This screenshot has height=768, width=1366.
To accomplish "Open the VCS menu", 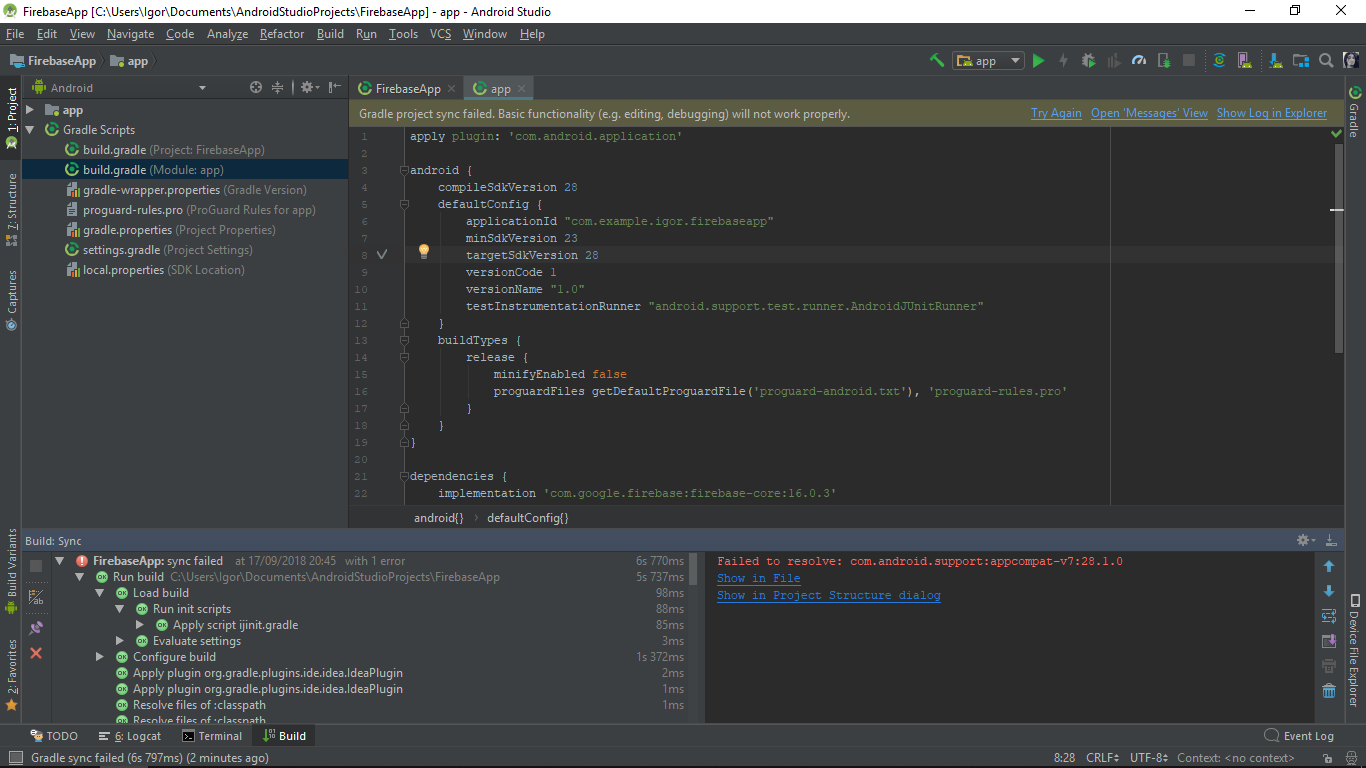I will 441,34.
